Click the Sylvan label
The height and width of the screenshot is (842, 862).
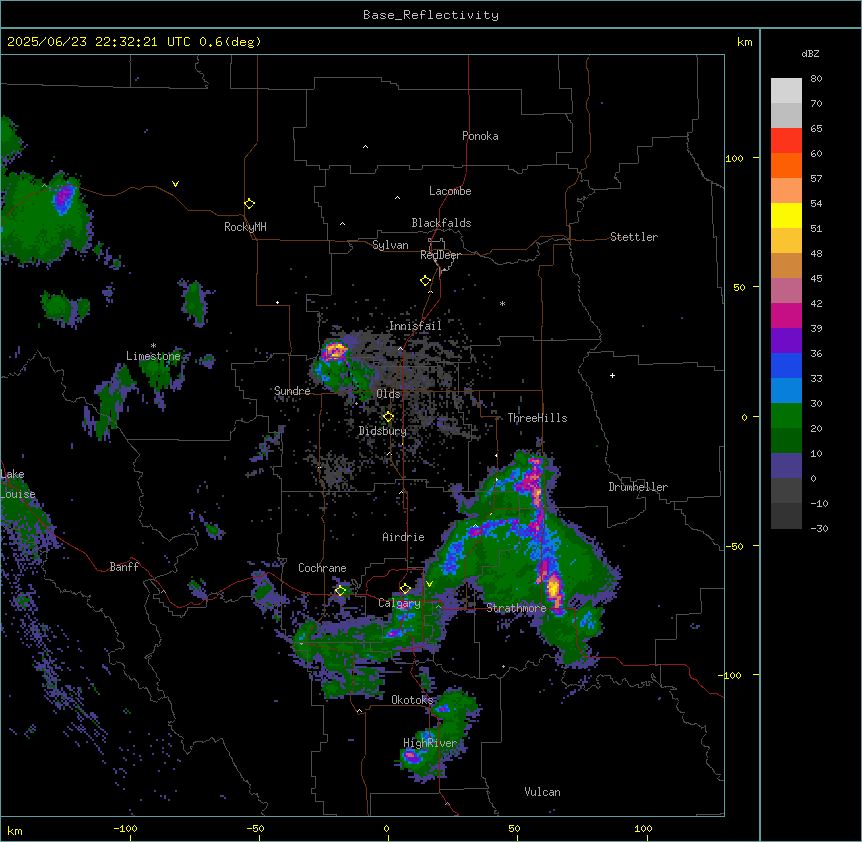point(390,245)
